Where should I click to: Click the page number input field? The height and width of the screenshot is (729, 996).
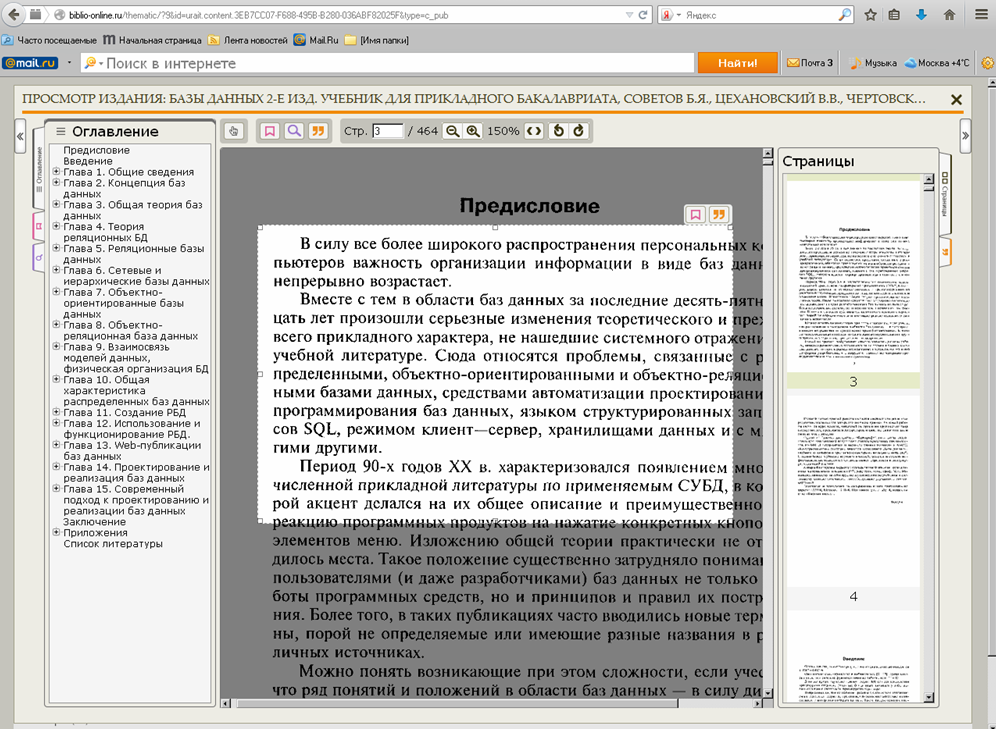387,131
